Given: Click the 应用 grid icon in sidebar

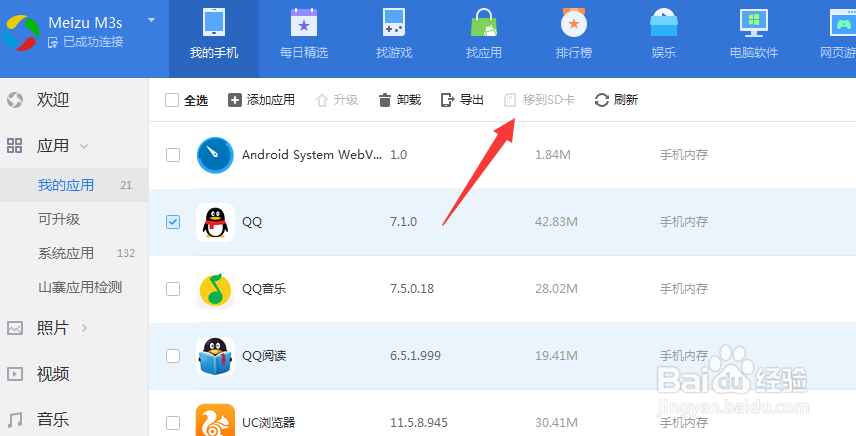Looking at the screenshot, I should coord(15,146).
